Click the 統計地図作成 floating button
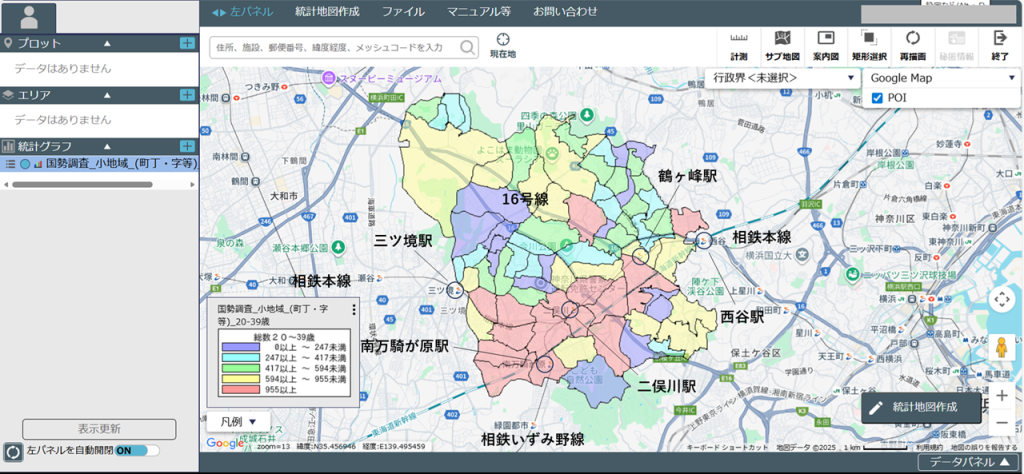 [921, 407]
